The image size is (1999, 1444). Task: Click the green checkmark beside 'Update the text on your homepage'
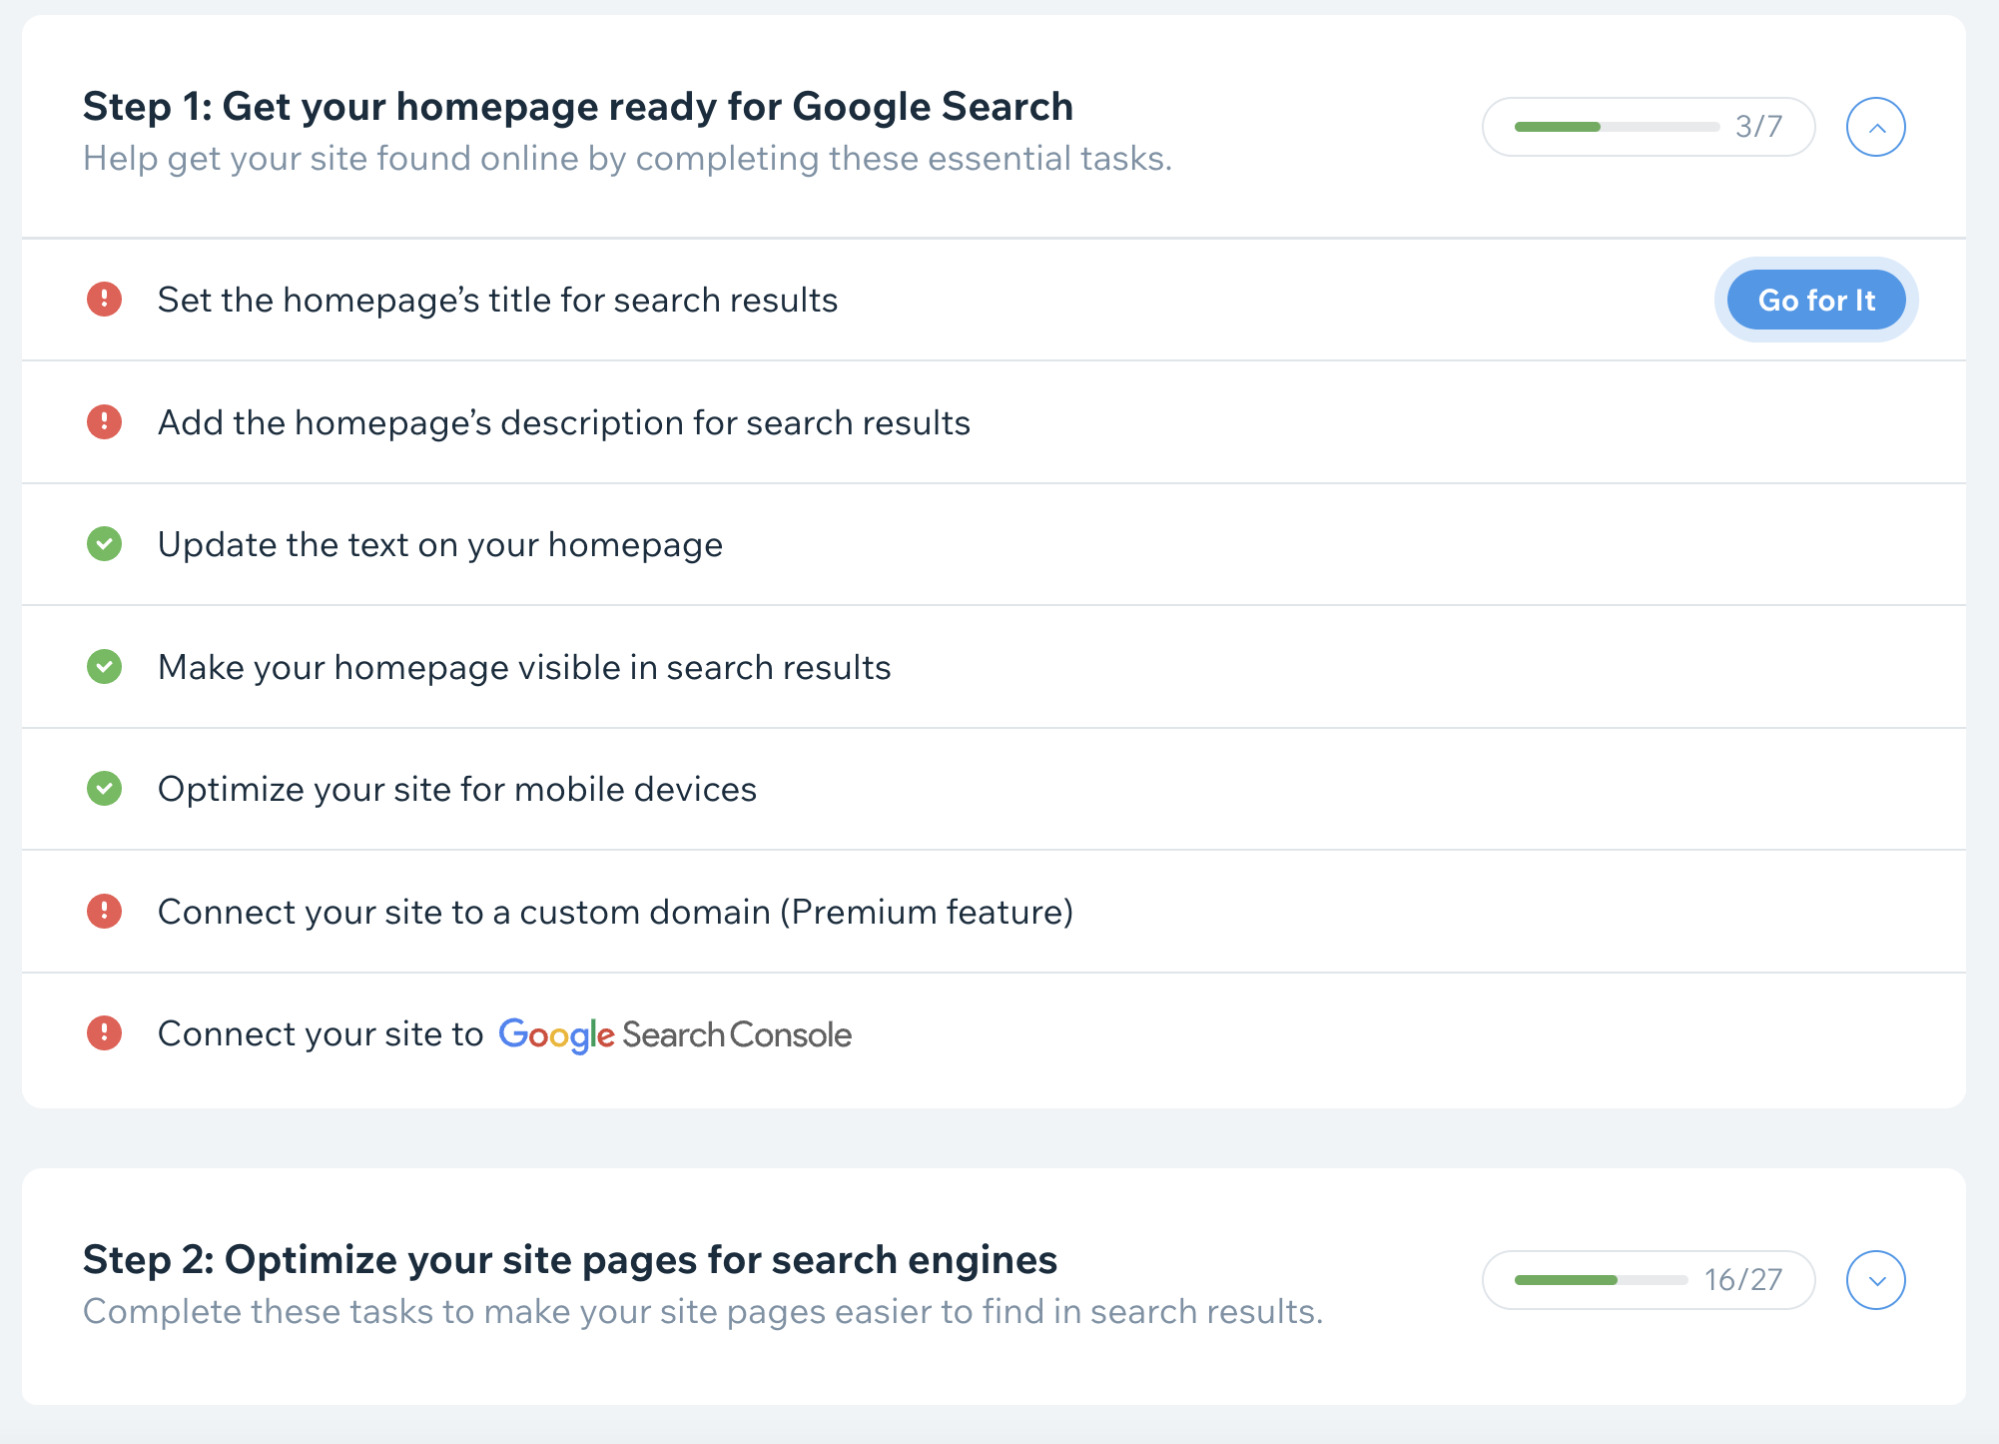pos(104,544)
